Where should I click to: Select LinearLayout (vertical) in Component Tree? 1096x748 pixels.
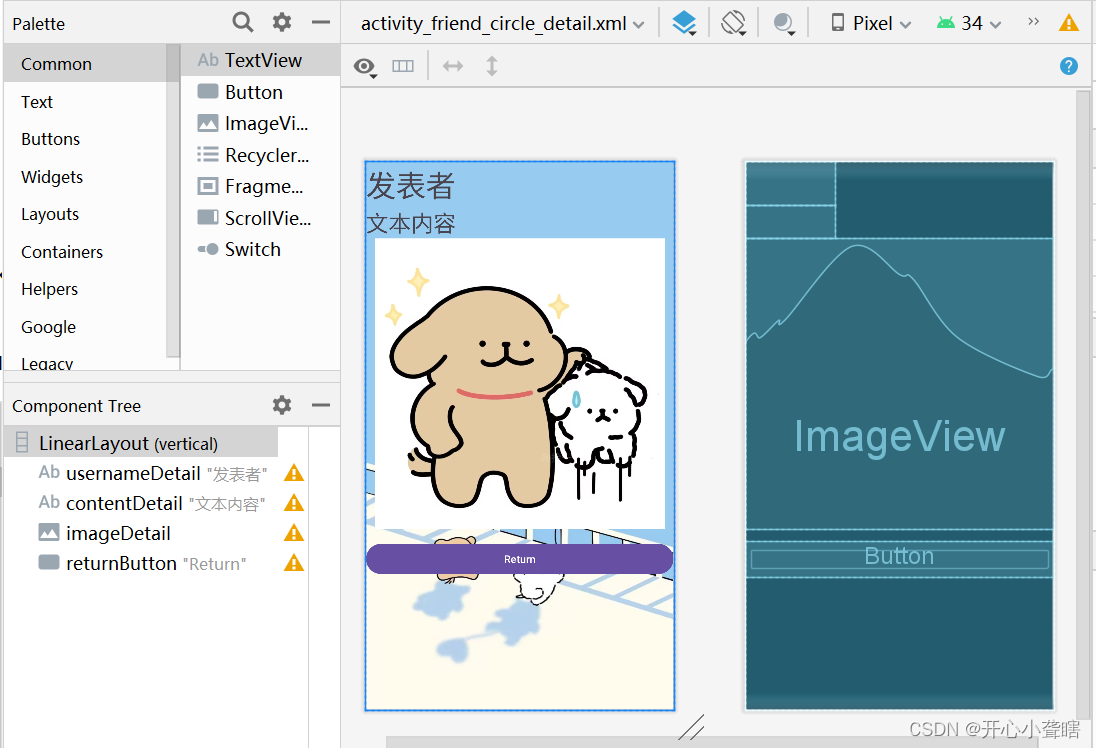(141, 443)
